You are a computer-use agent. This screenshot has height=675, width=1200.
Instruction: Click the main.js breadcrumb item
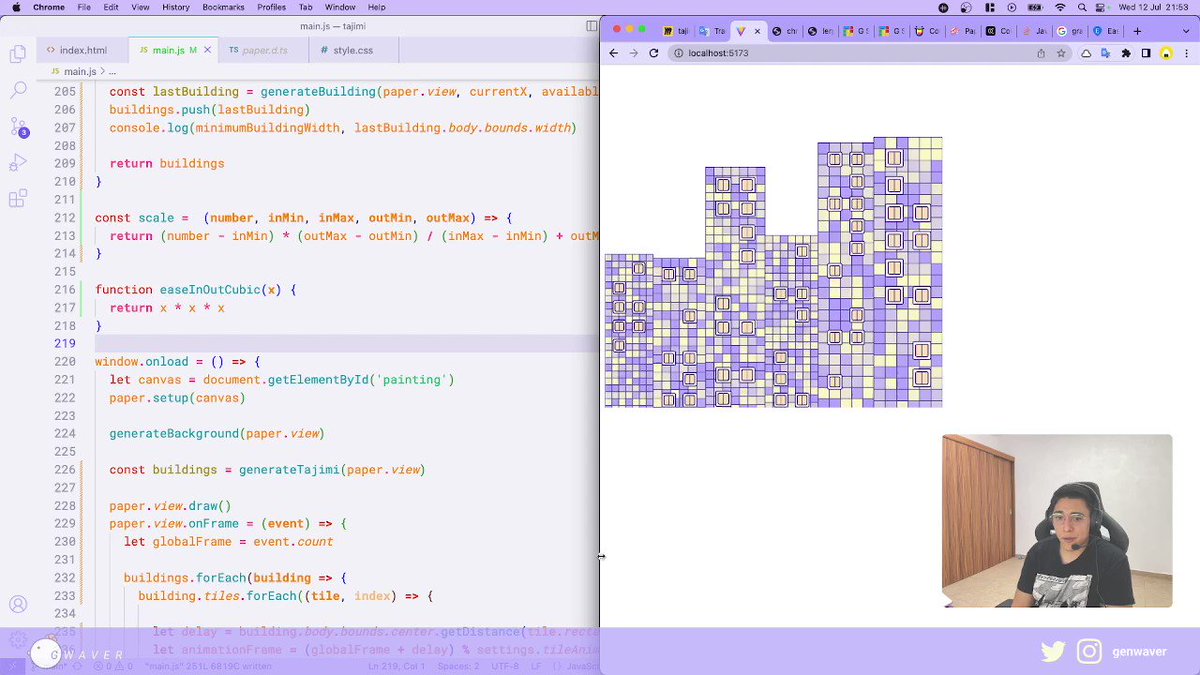(x=80, y=71)
